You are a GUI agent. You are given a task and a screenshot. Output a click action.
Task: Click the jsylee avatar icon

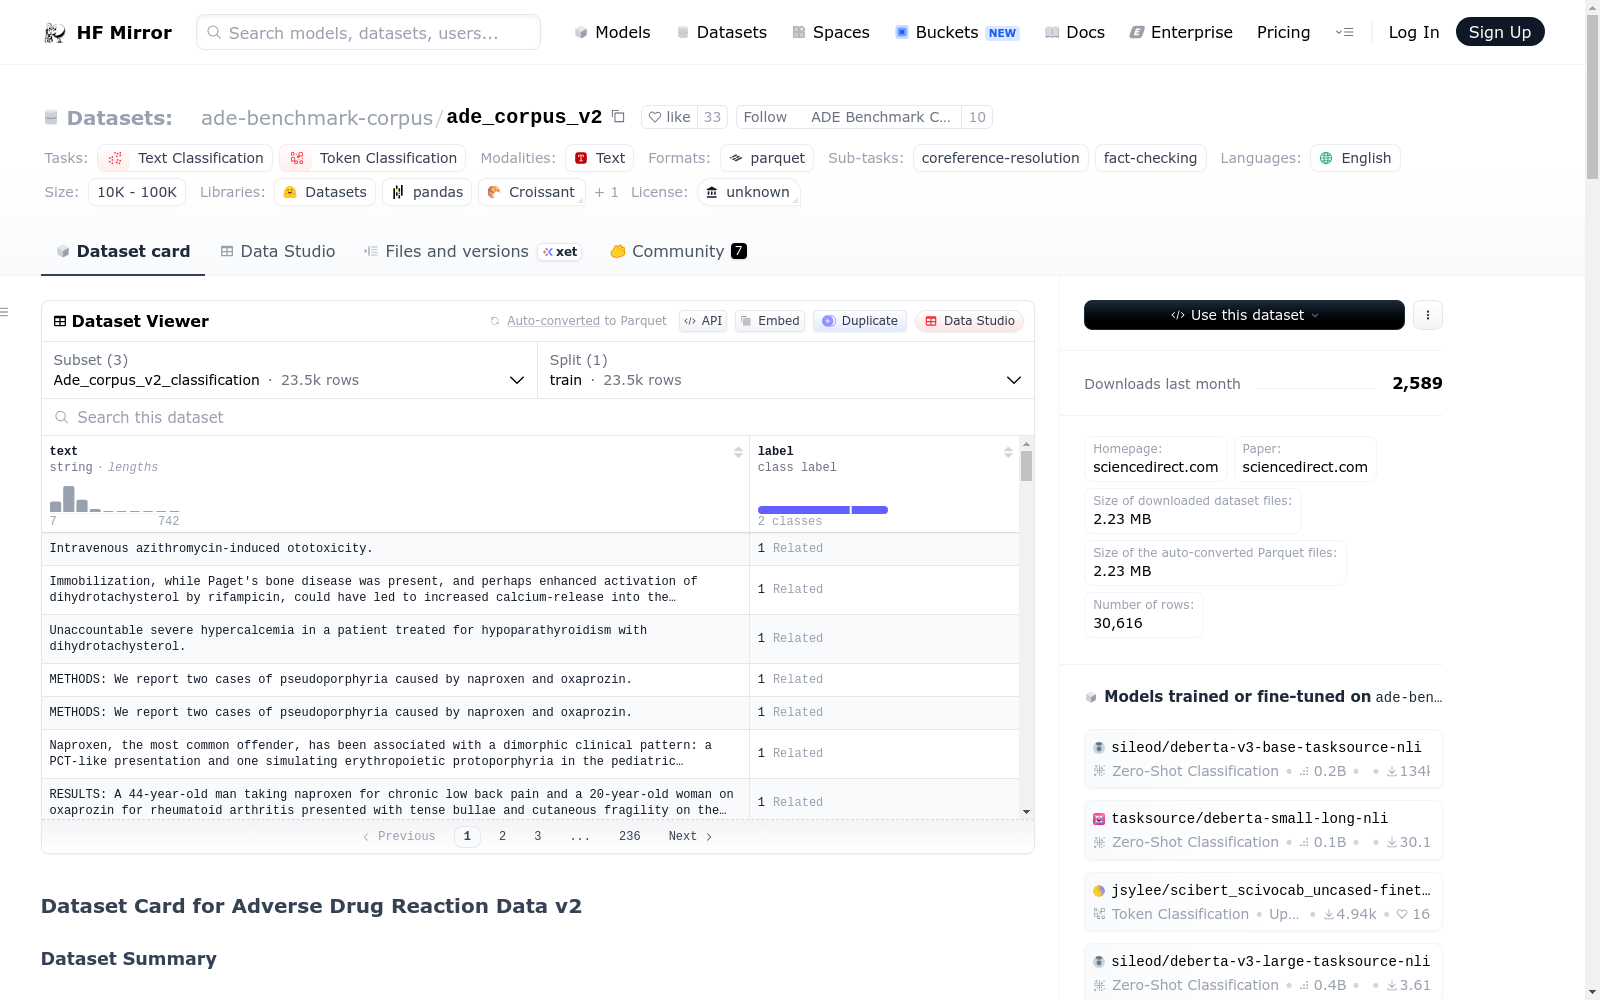tap(1099, 891)
